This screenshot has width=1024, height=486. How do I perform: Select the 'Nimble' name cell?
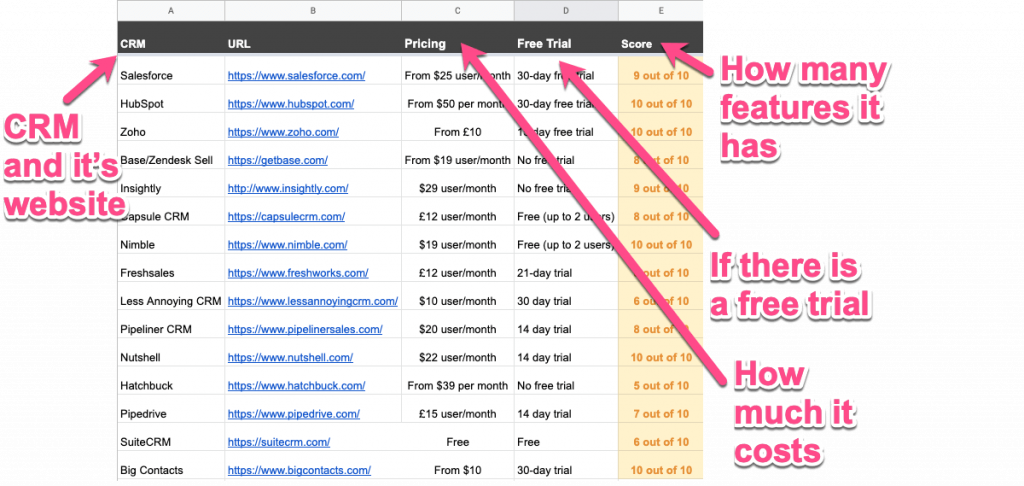coord(171,240)
